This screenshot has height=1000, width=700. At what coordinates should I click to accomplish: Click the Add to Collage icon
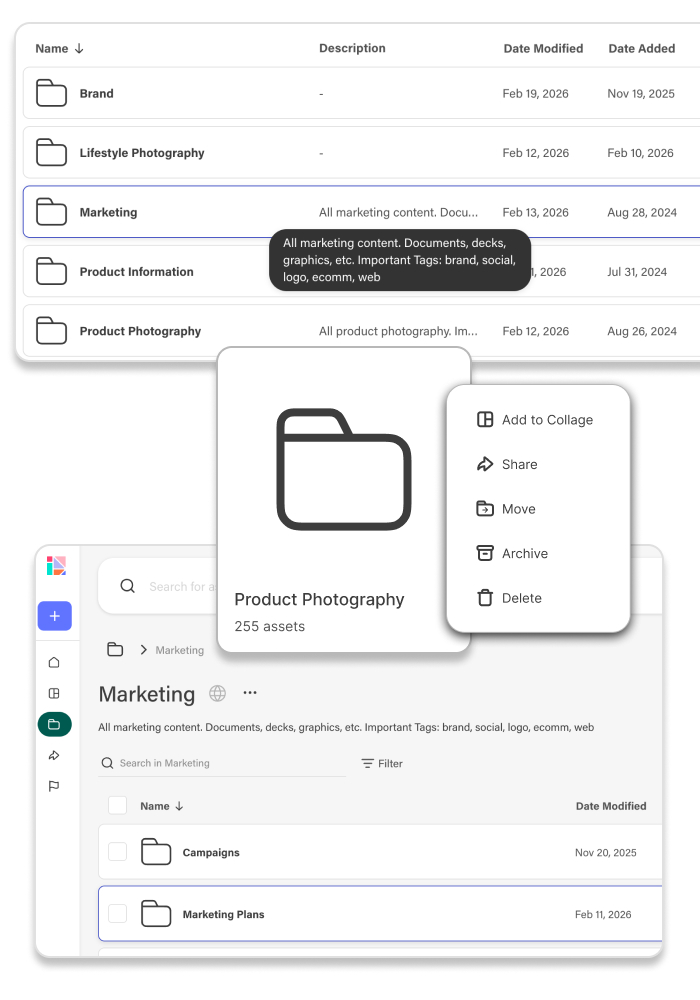pos(485,419)
